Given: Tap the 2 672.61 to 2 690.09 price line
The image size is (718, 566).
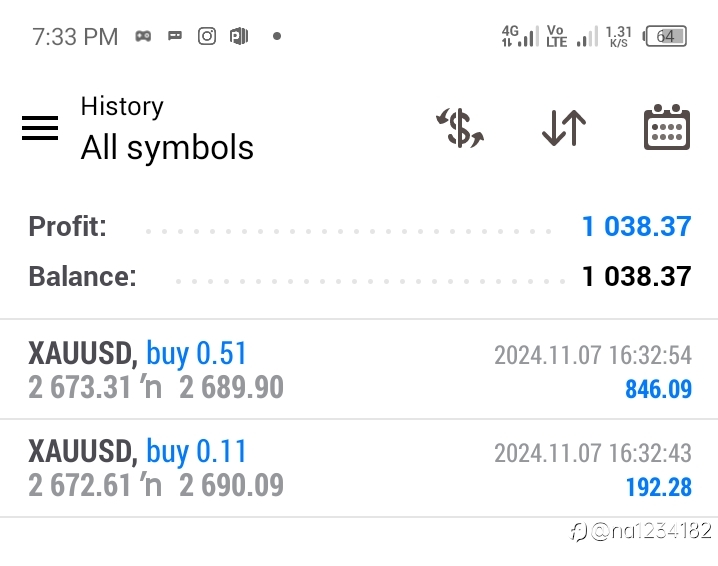Looking at the screenshot, I should tap(156, 485).
